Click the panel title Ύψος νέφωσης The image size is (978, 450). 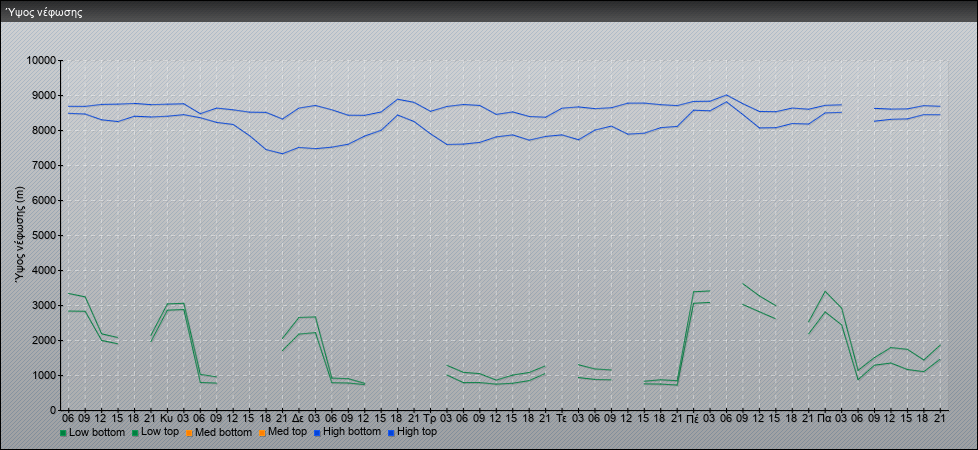pos(43,12)
